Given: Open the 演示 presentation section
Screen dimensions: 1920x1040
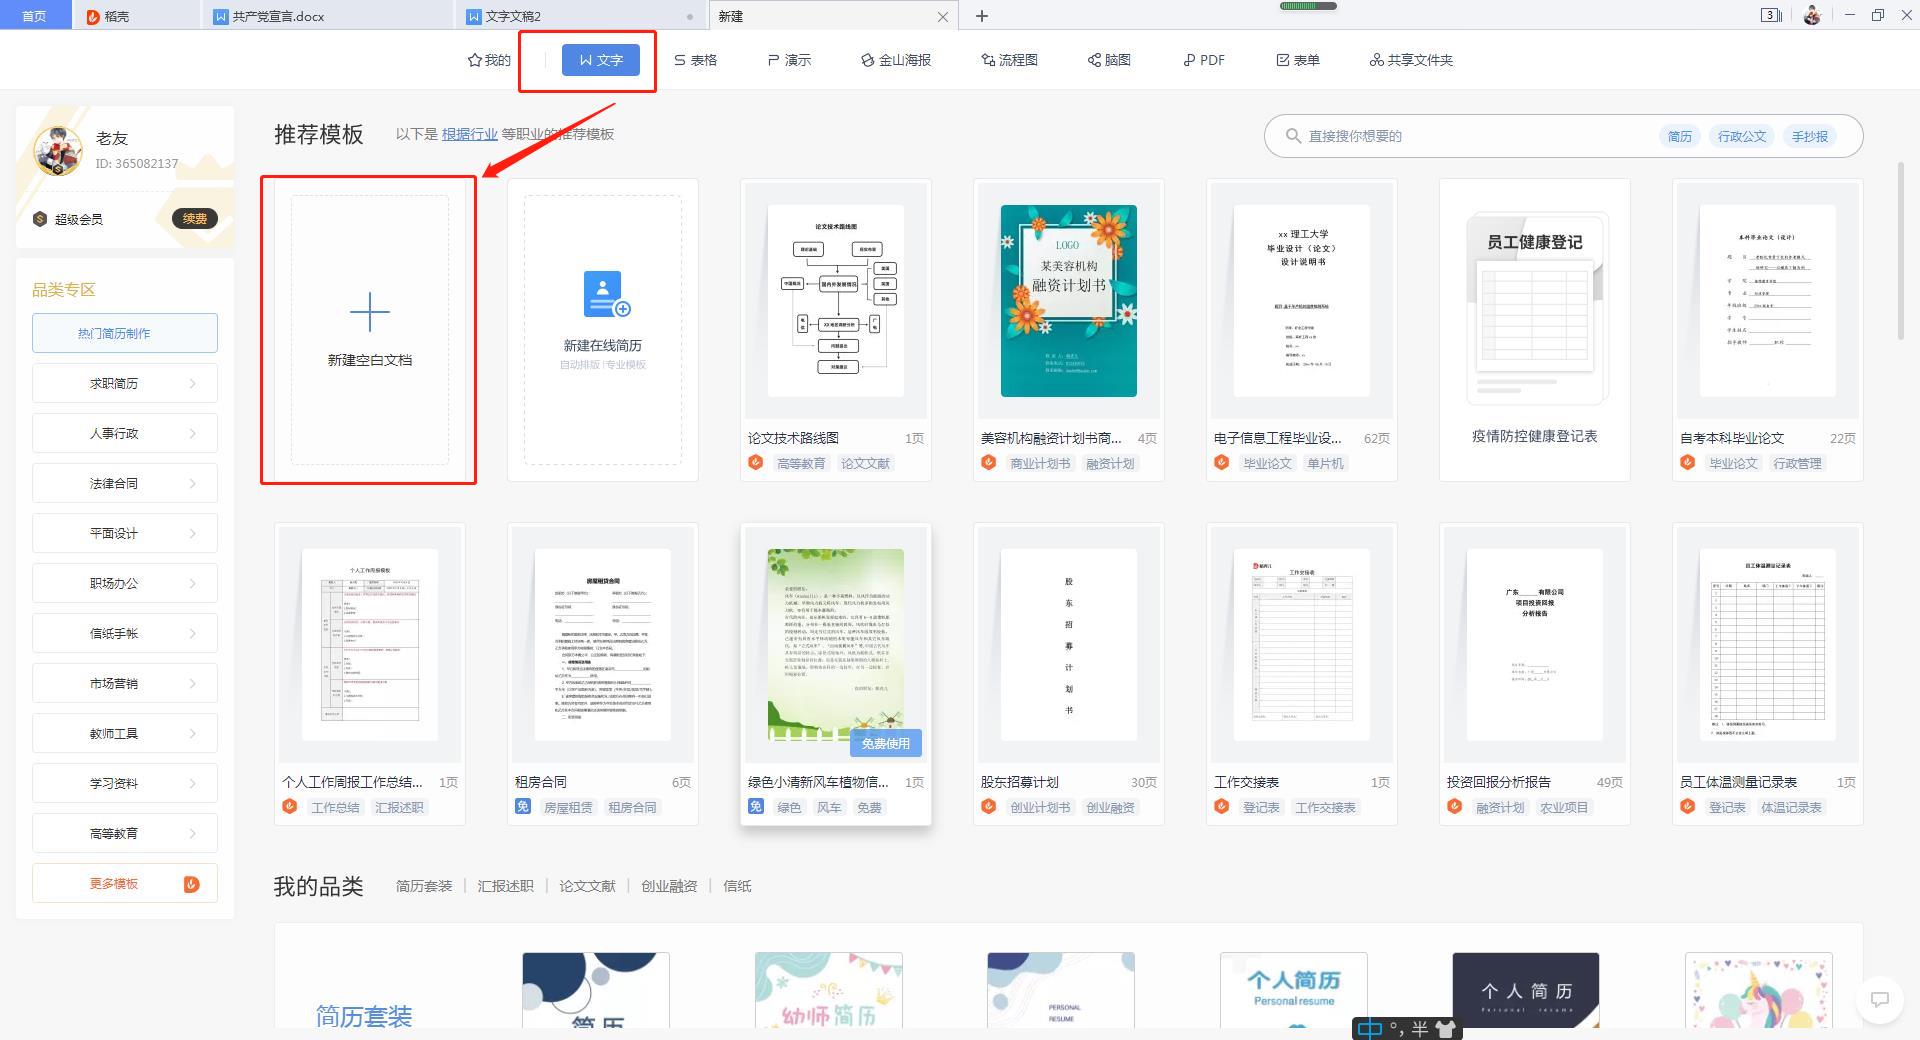Looking at the screenshot, I should pyautogui.click(x=789, y=60).
